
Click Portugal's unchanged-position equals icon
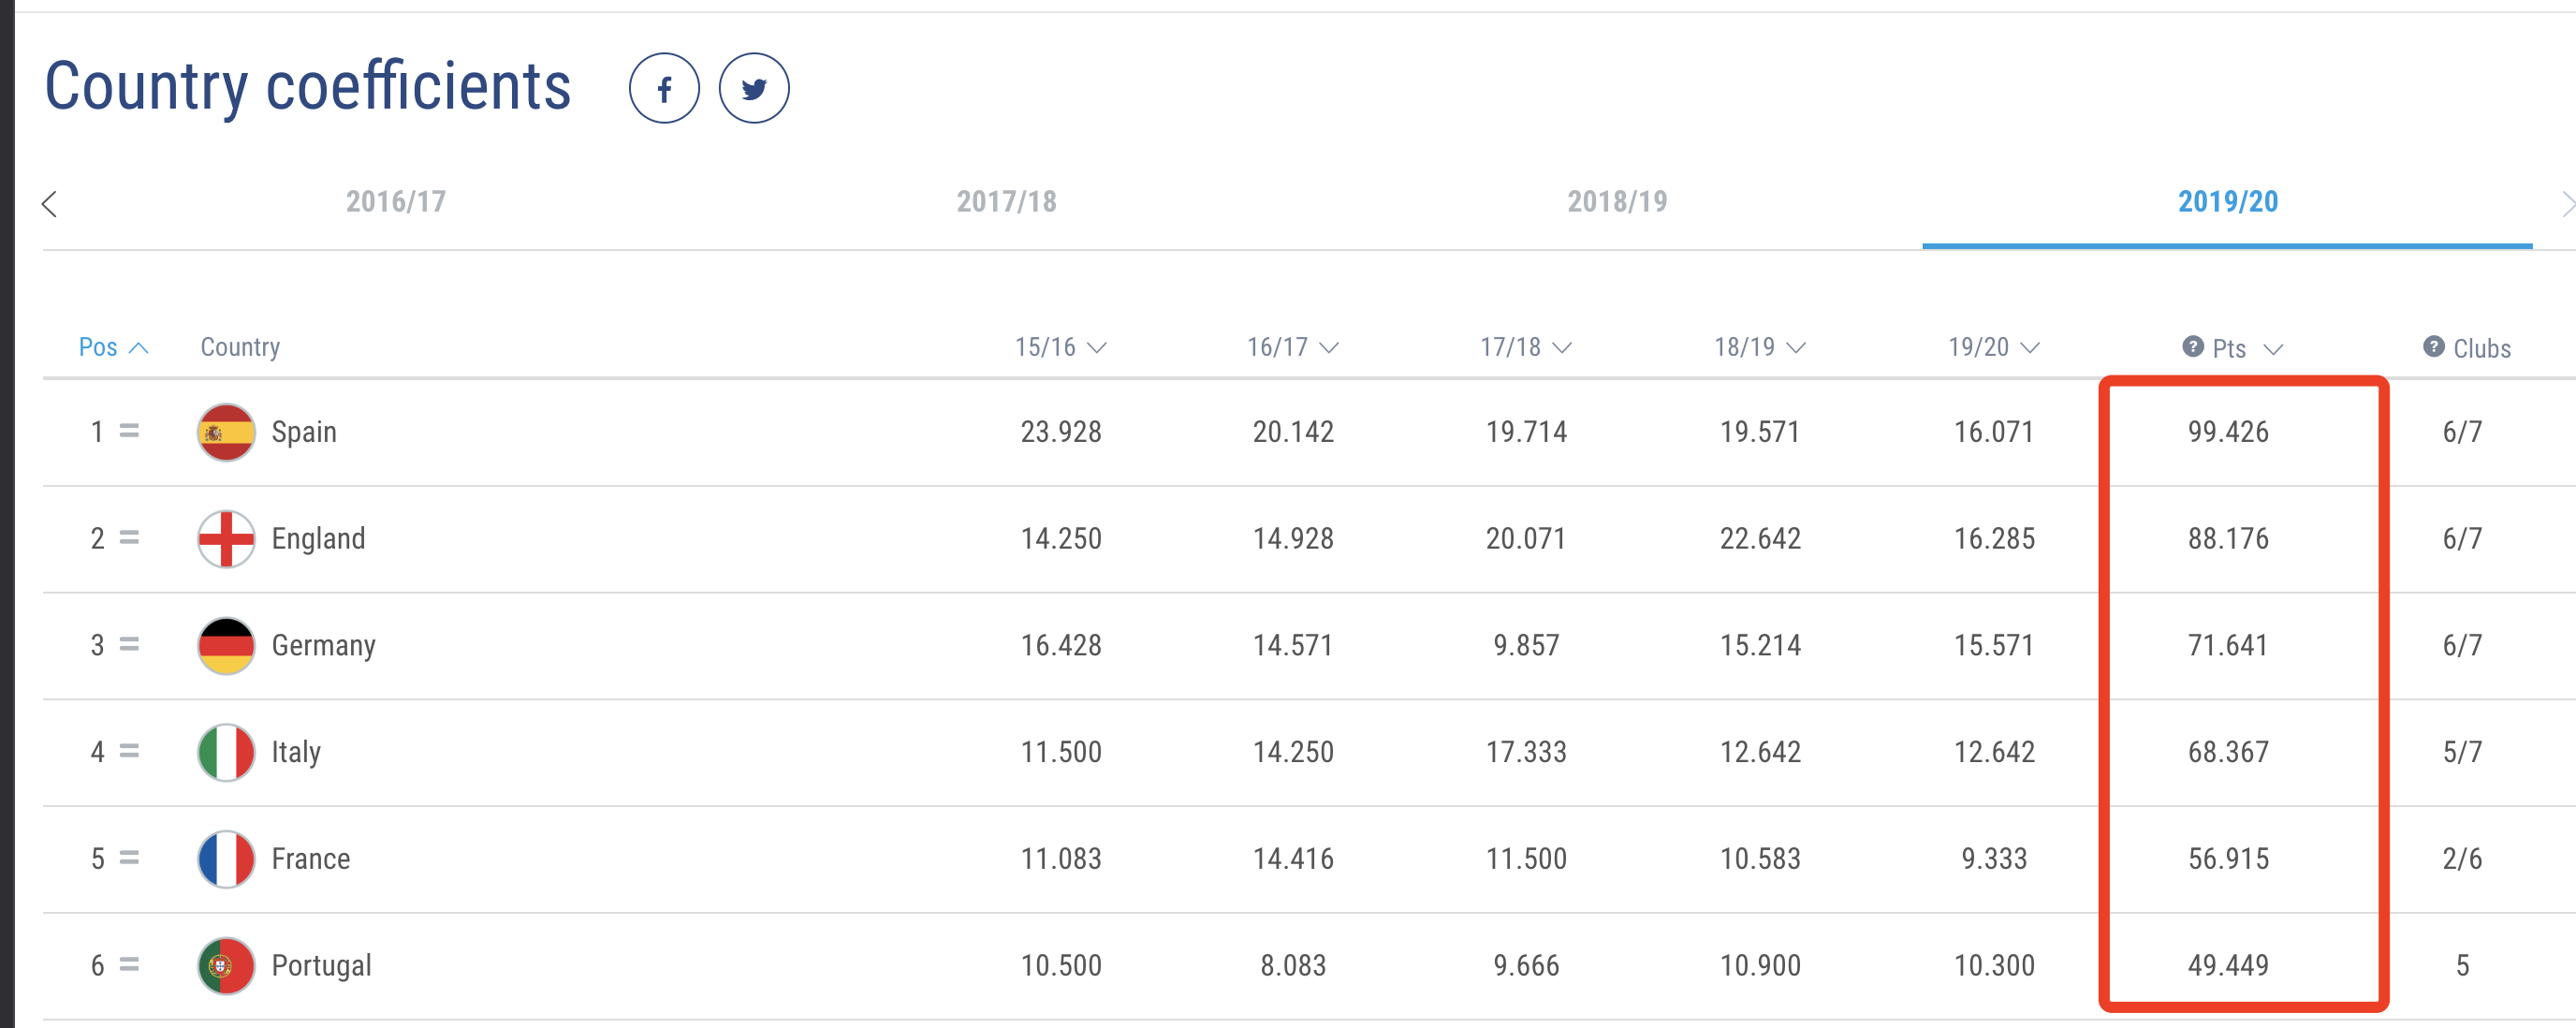click(129, 965)
